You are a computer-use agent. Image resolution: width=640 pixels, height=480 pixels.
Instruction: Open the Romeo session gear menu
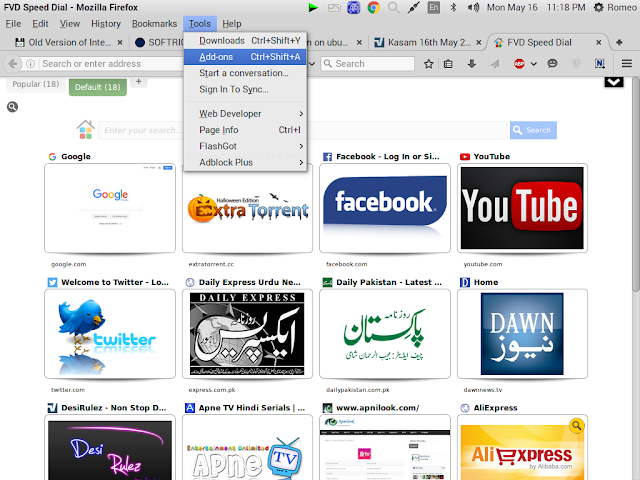tap(614, 7)
